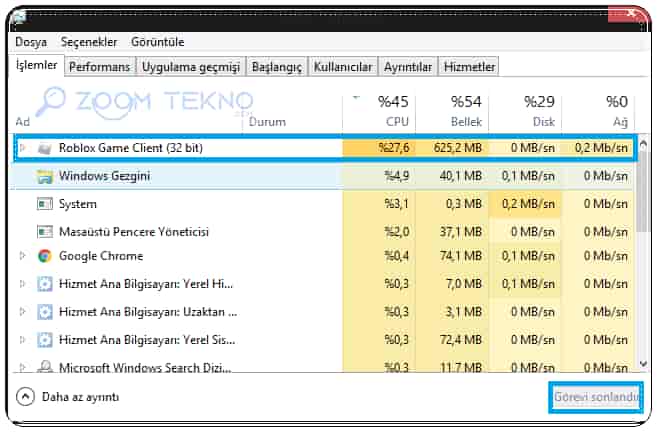Viewport: 657px width, 432px height.
Task: Select Masaüstü Pencere Yöneticisi process name
Action: click(134, 232)
